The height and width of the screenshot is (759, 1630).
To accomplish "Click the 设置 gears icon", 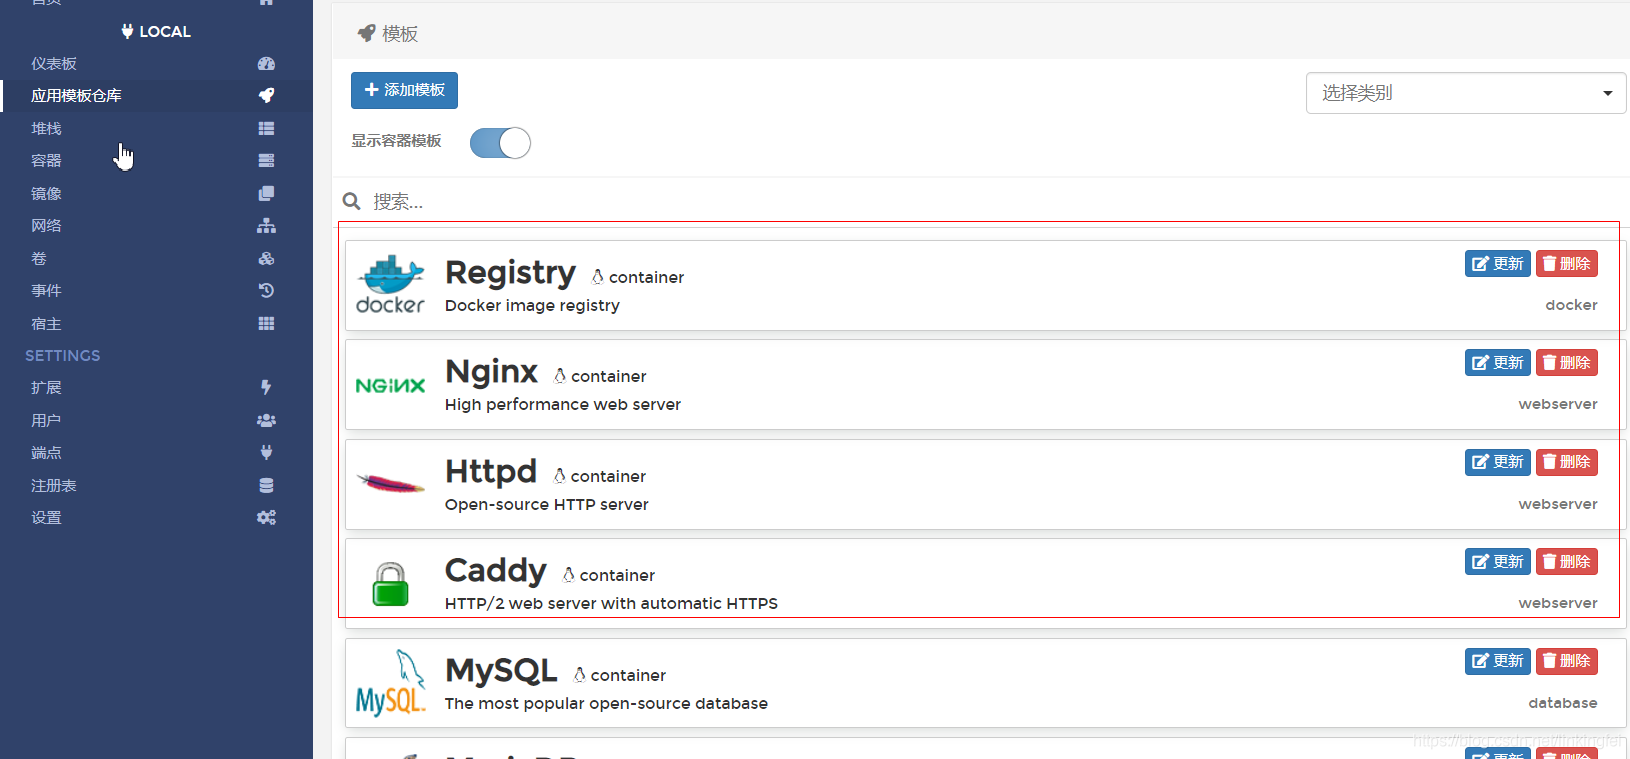I will click(x=266, y=517).
